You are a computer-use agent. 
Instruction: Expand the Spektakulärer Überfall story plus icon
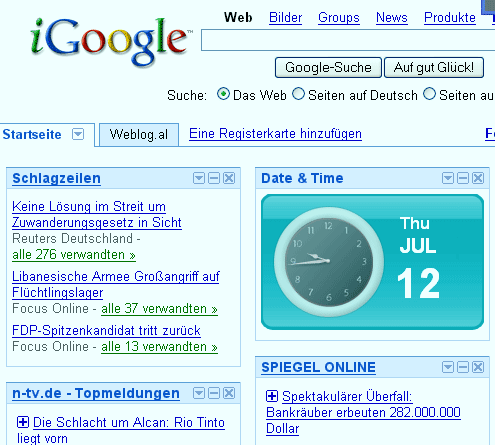click(272, 396)
